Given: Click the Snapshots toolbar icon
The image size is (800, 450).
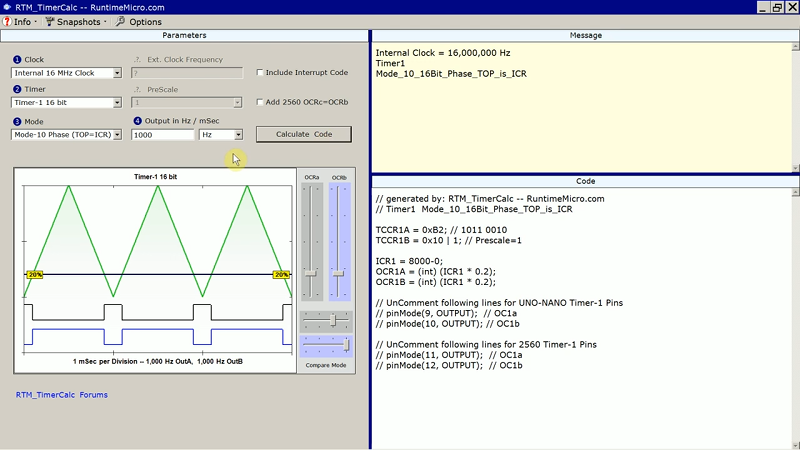Looking at the screenshot, I should (50, 21).
